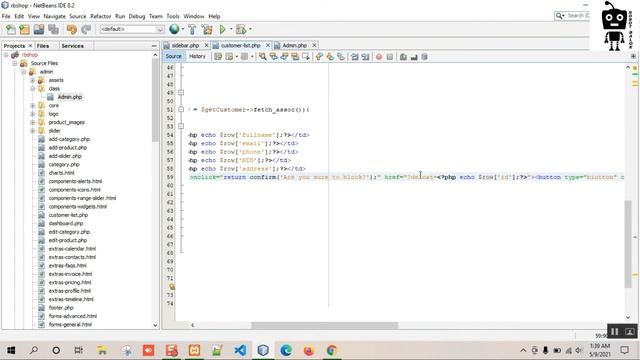Click the editor vertical scrollbar thumb
Viewport: 640px width, 360px height.
click(x=628, y=244)
